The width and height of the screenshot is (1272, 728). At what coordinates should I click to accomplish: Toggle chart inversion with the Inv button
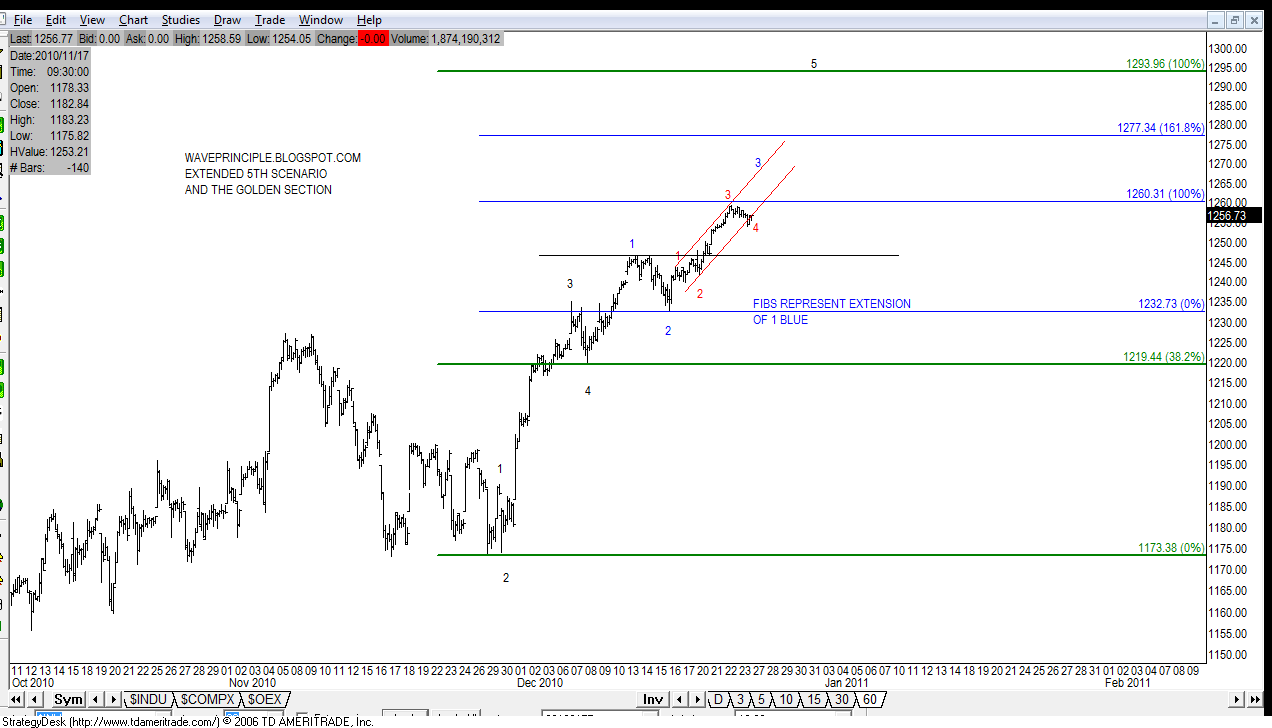[652, 699]
